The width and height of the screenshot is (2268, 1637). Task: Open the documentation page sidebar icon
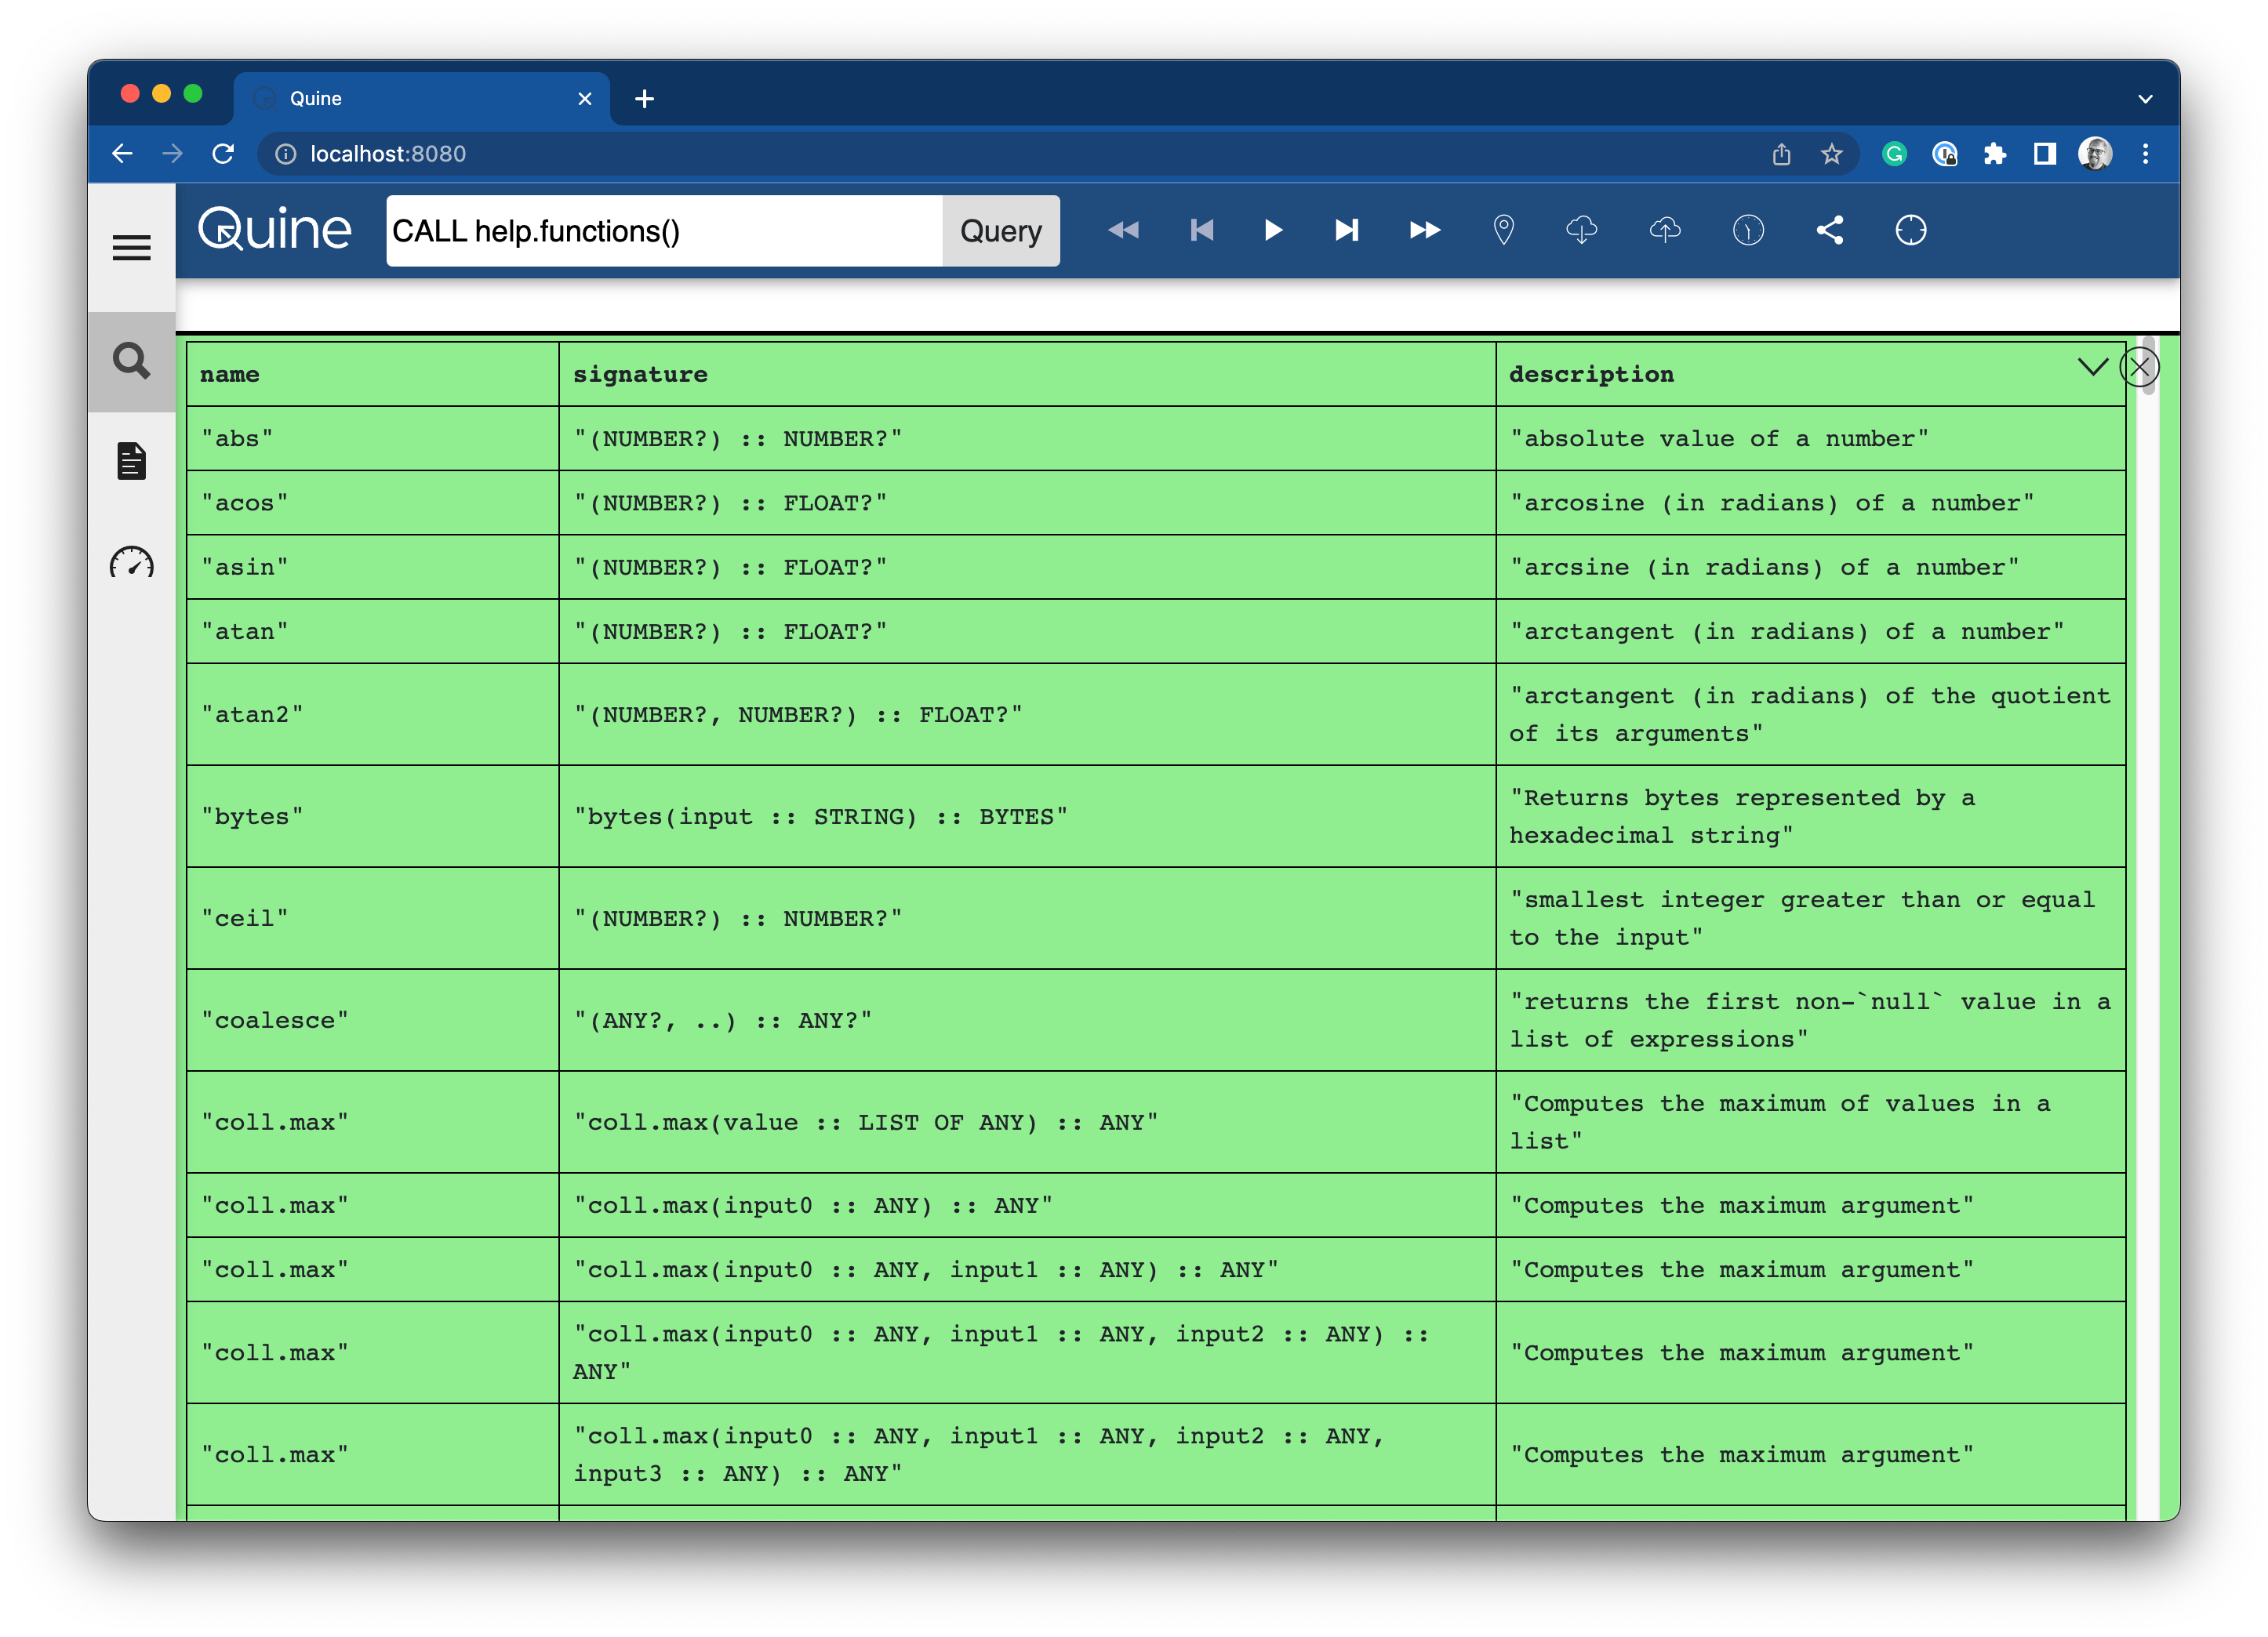131,461
